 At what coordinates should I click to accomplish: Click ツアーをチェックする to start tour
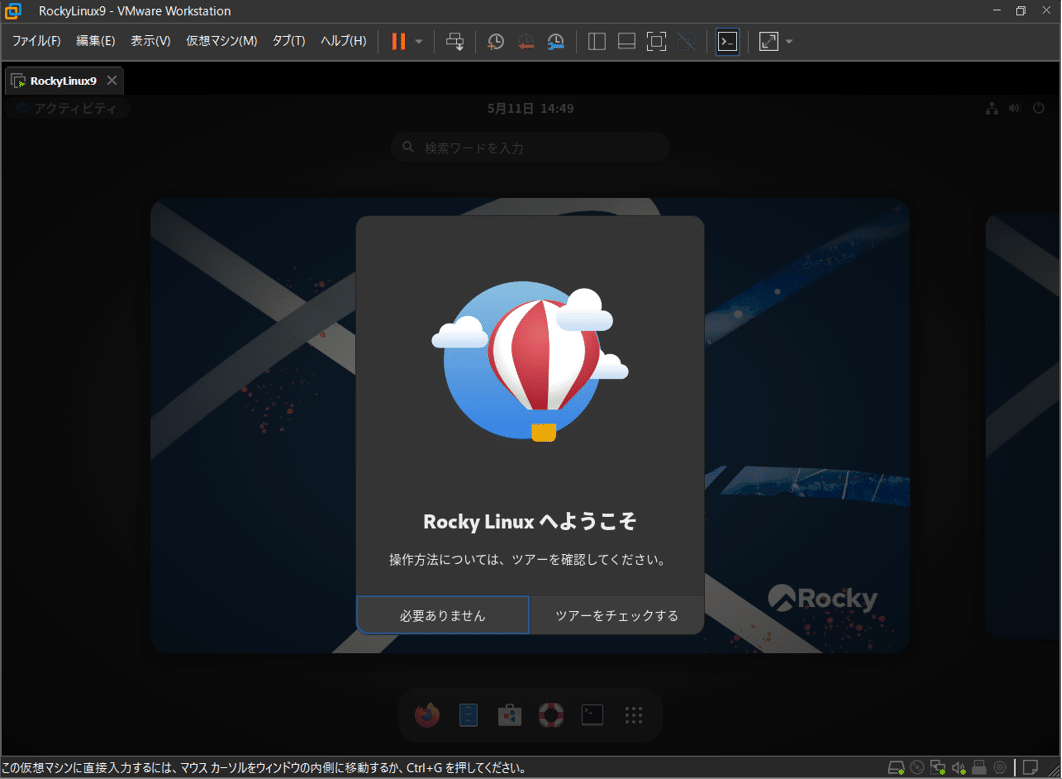[617, 615]
